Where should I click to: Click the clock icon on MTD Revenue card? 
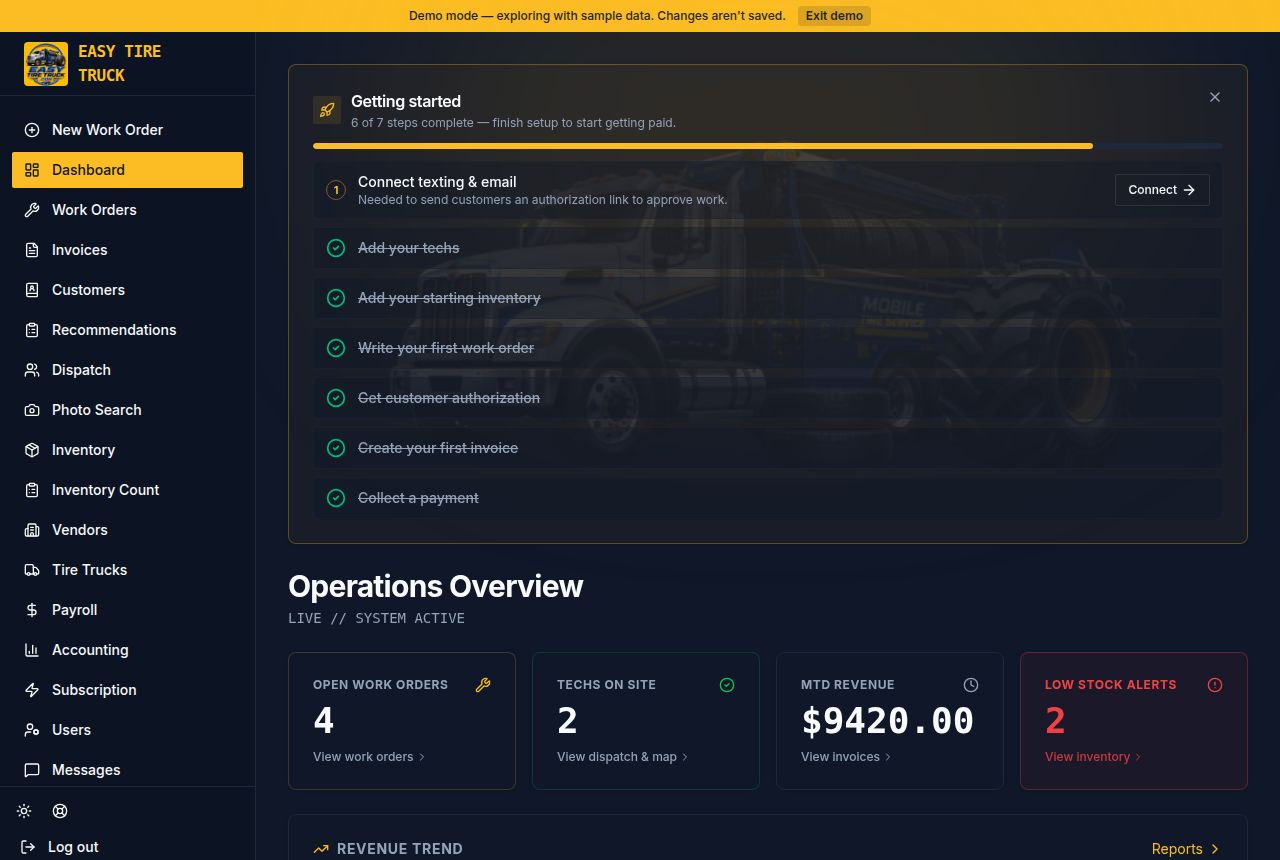click(x=971, y=685)
